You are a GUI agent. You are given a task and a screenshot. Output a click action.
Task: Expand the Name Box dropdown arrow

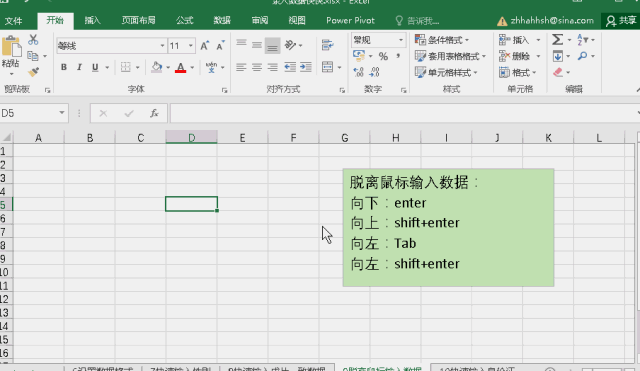click(x=62, y=113)
